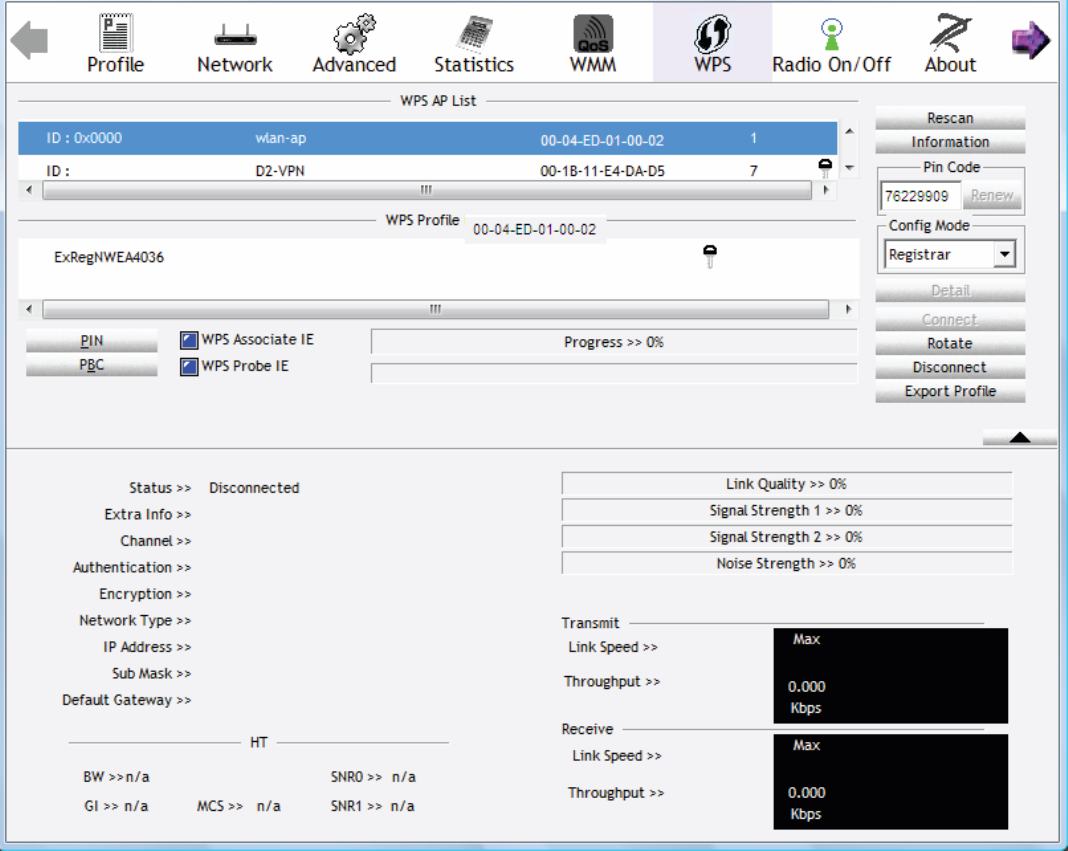Screen dimensions: 1068x851
Task: Click the gray back arrow icon
Action: (x=29, y=40)
